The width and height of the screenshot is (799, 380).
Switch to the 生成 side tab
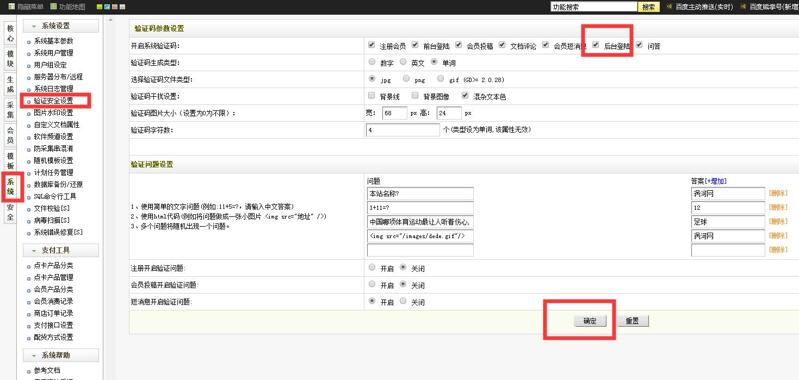[11, 84]
